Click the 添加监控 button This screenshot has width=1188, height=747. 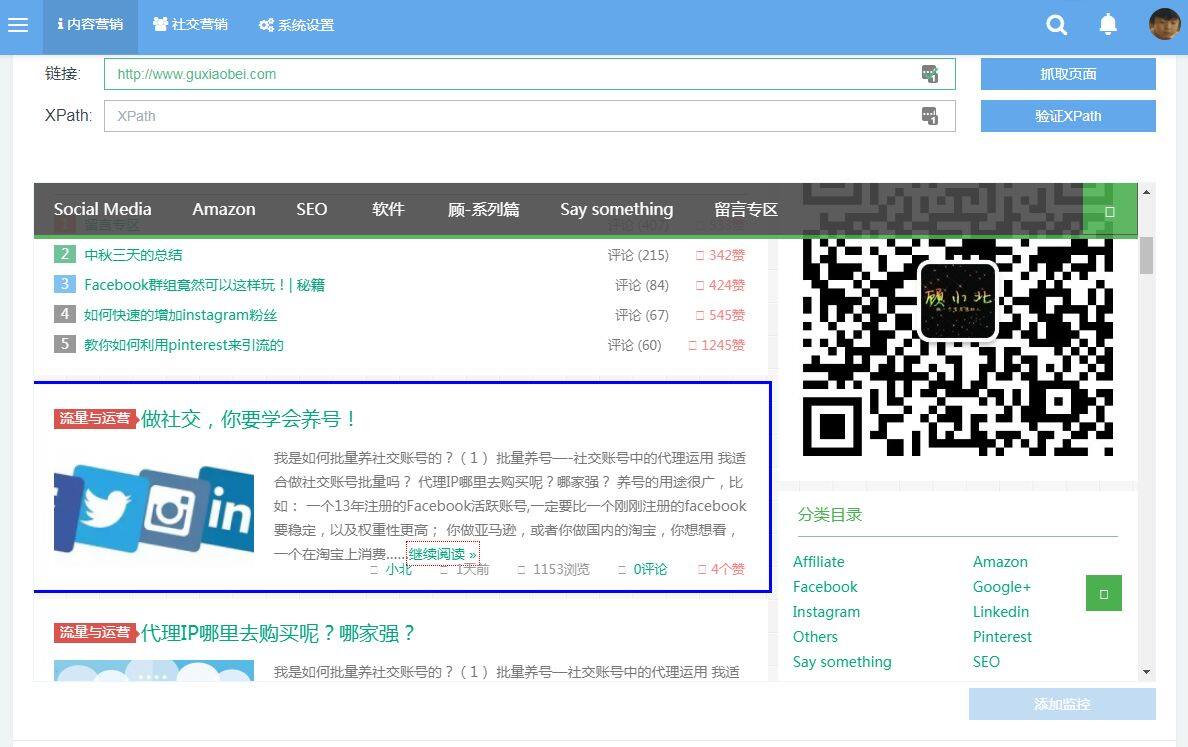pos(1062,705)
